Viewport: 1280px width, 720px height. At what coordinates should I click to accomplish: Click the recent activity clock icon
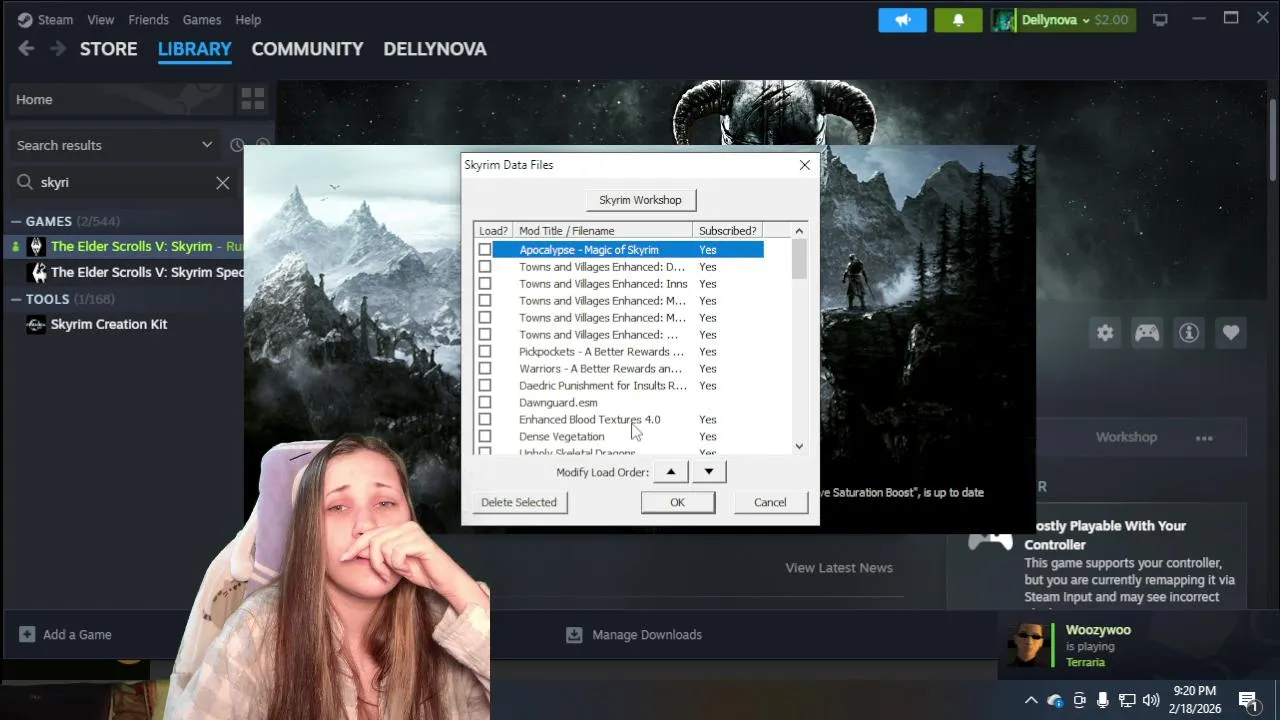[237, 145]
